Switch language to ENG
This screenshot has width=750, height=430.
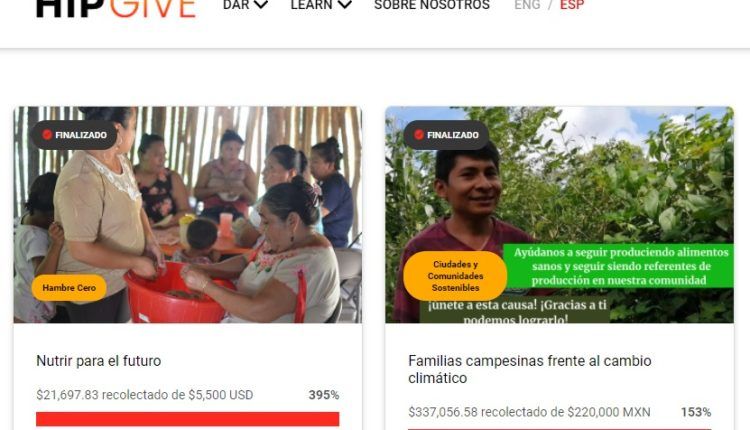(527, 5)
